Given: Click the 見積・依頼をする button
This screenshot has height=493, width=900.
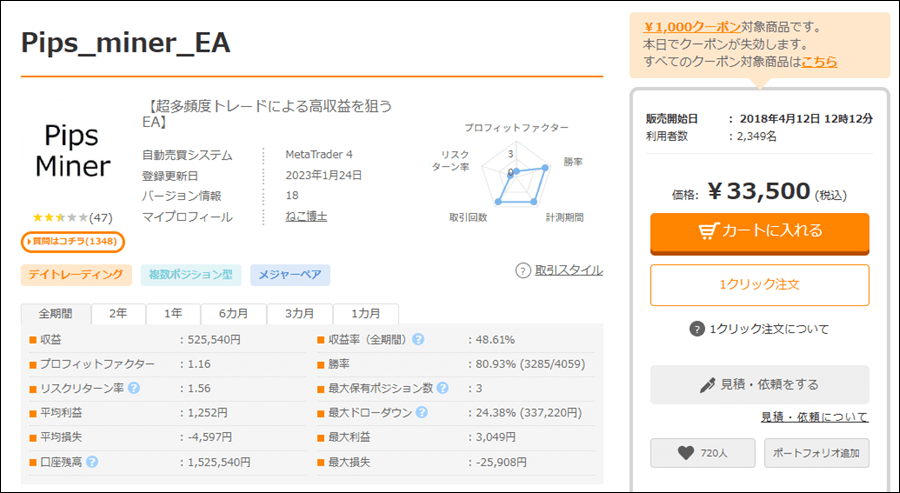Looking at the screenshot, I should click(759, 385).
